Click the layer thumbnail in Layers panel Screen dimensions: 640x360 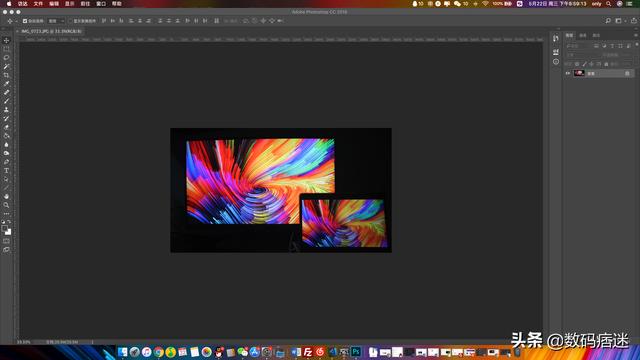click(579, 73)
